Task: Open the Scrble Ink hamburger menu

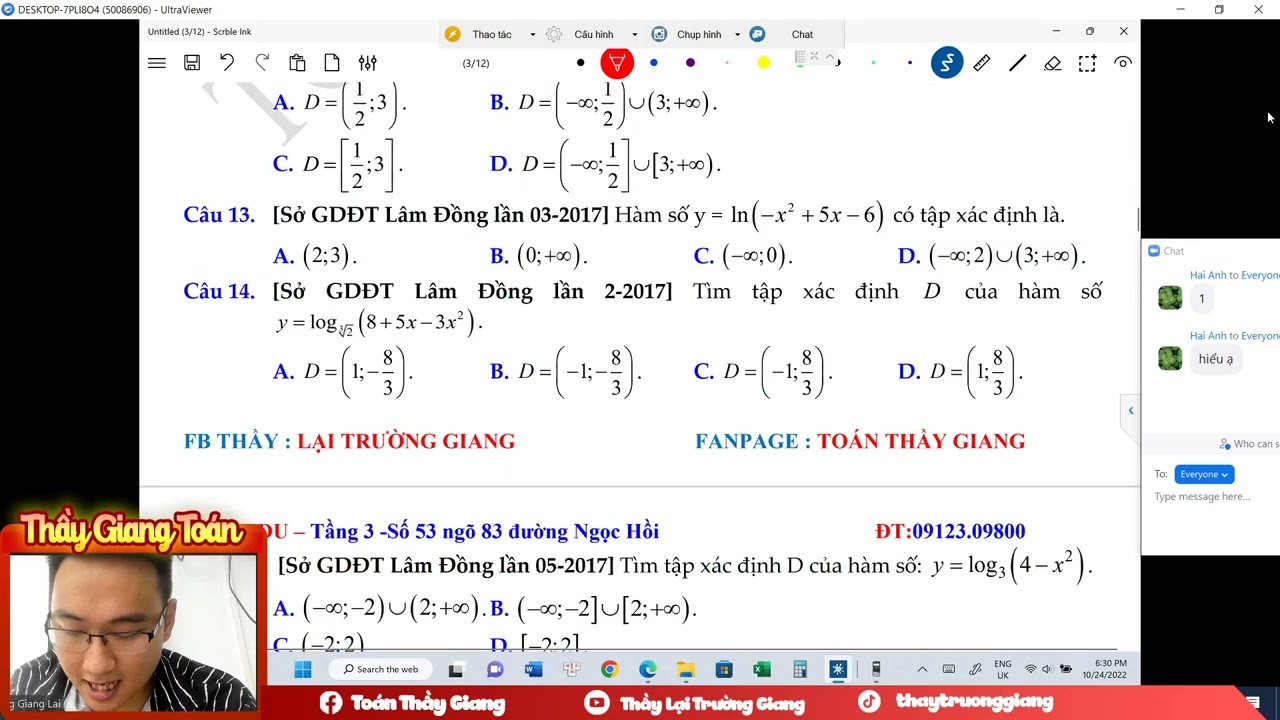Action: tap(157, 63)
